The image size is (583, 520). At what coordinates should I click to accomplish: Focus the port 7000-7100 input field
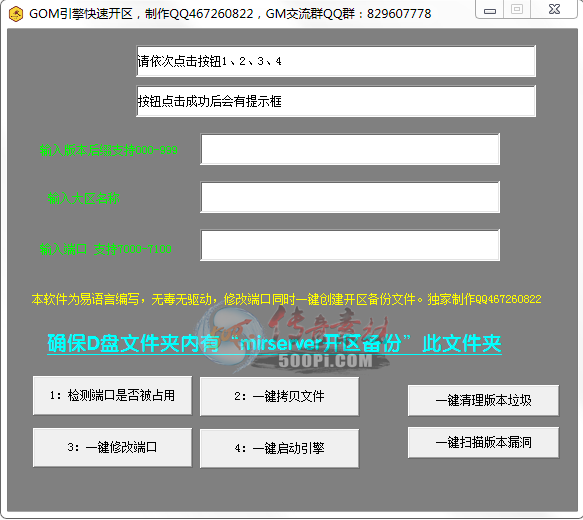tap(350, 245)
